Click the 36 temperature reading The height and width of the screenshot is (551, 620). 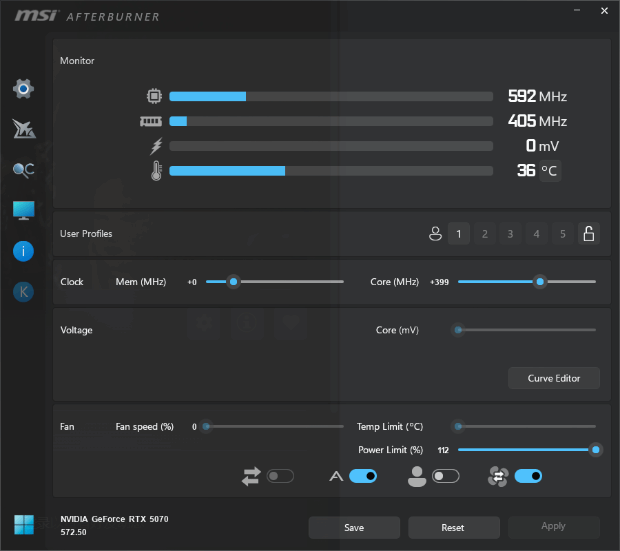[x=526, y=170]
